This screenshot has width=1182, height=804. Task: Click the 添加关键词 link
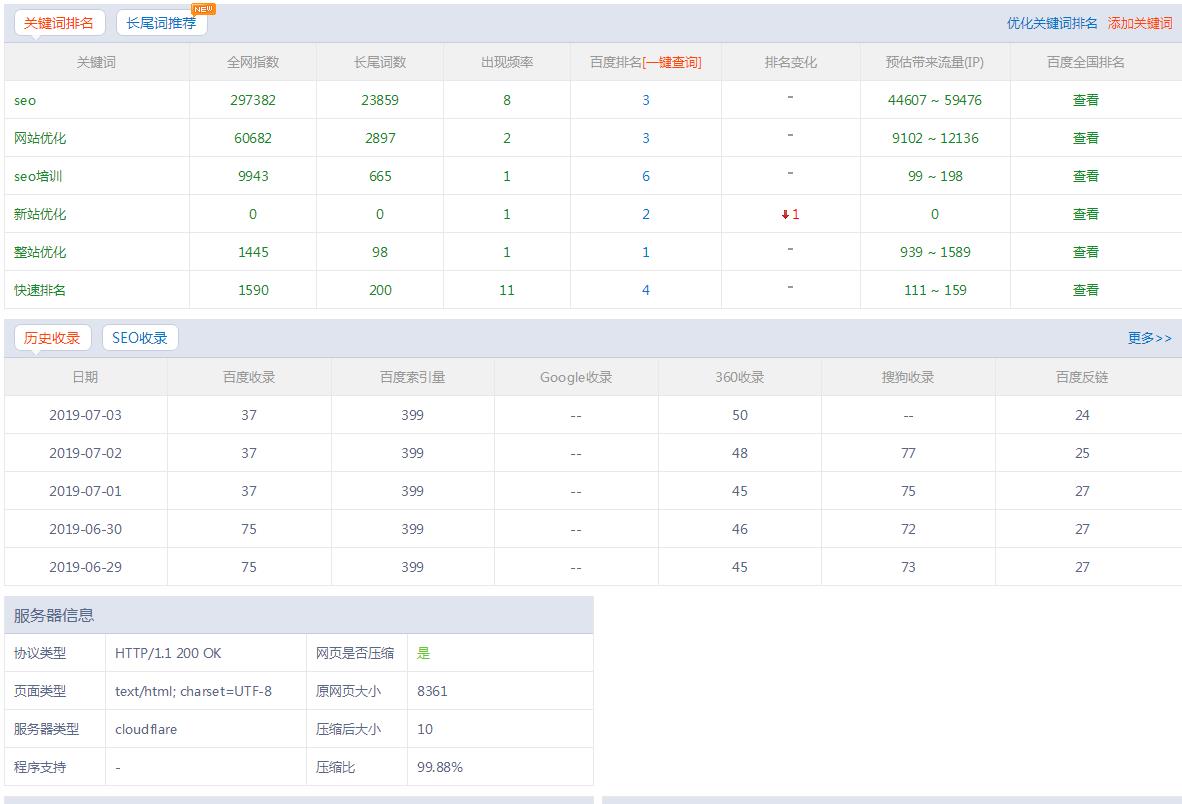(x=1140, y=23)
